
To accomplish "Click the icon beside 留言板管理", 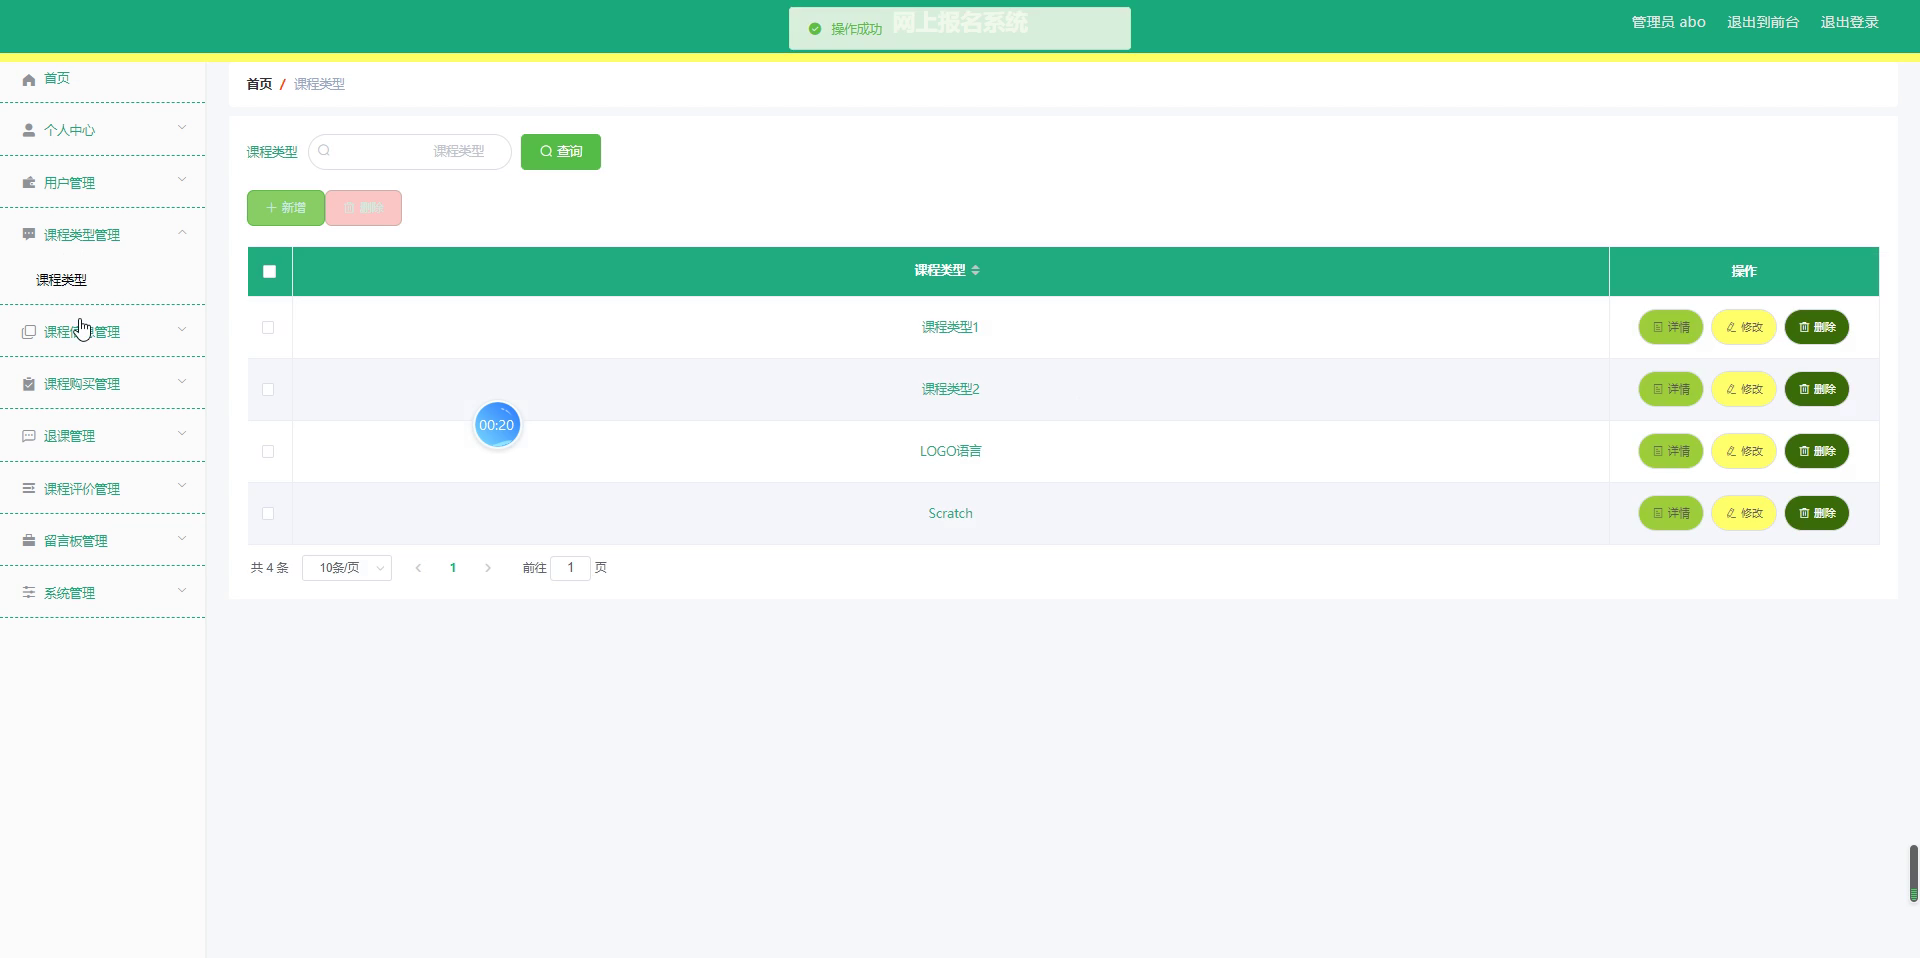I will (29, 540).
